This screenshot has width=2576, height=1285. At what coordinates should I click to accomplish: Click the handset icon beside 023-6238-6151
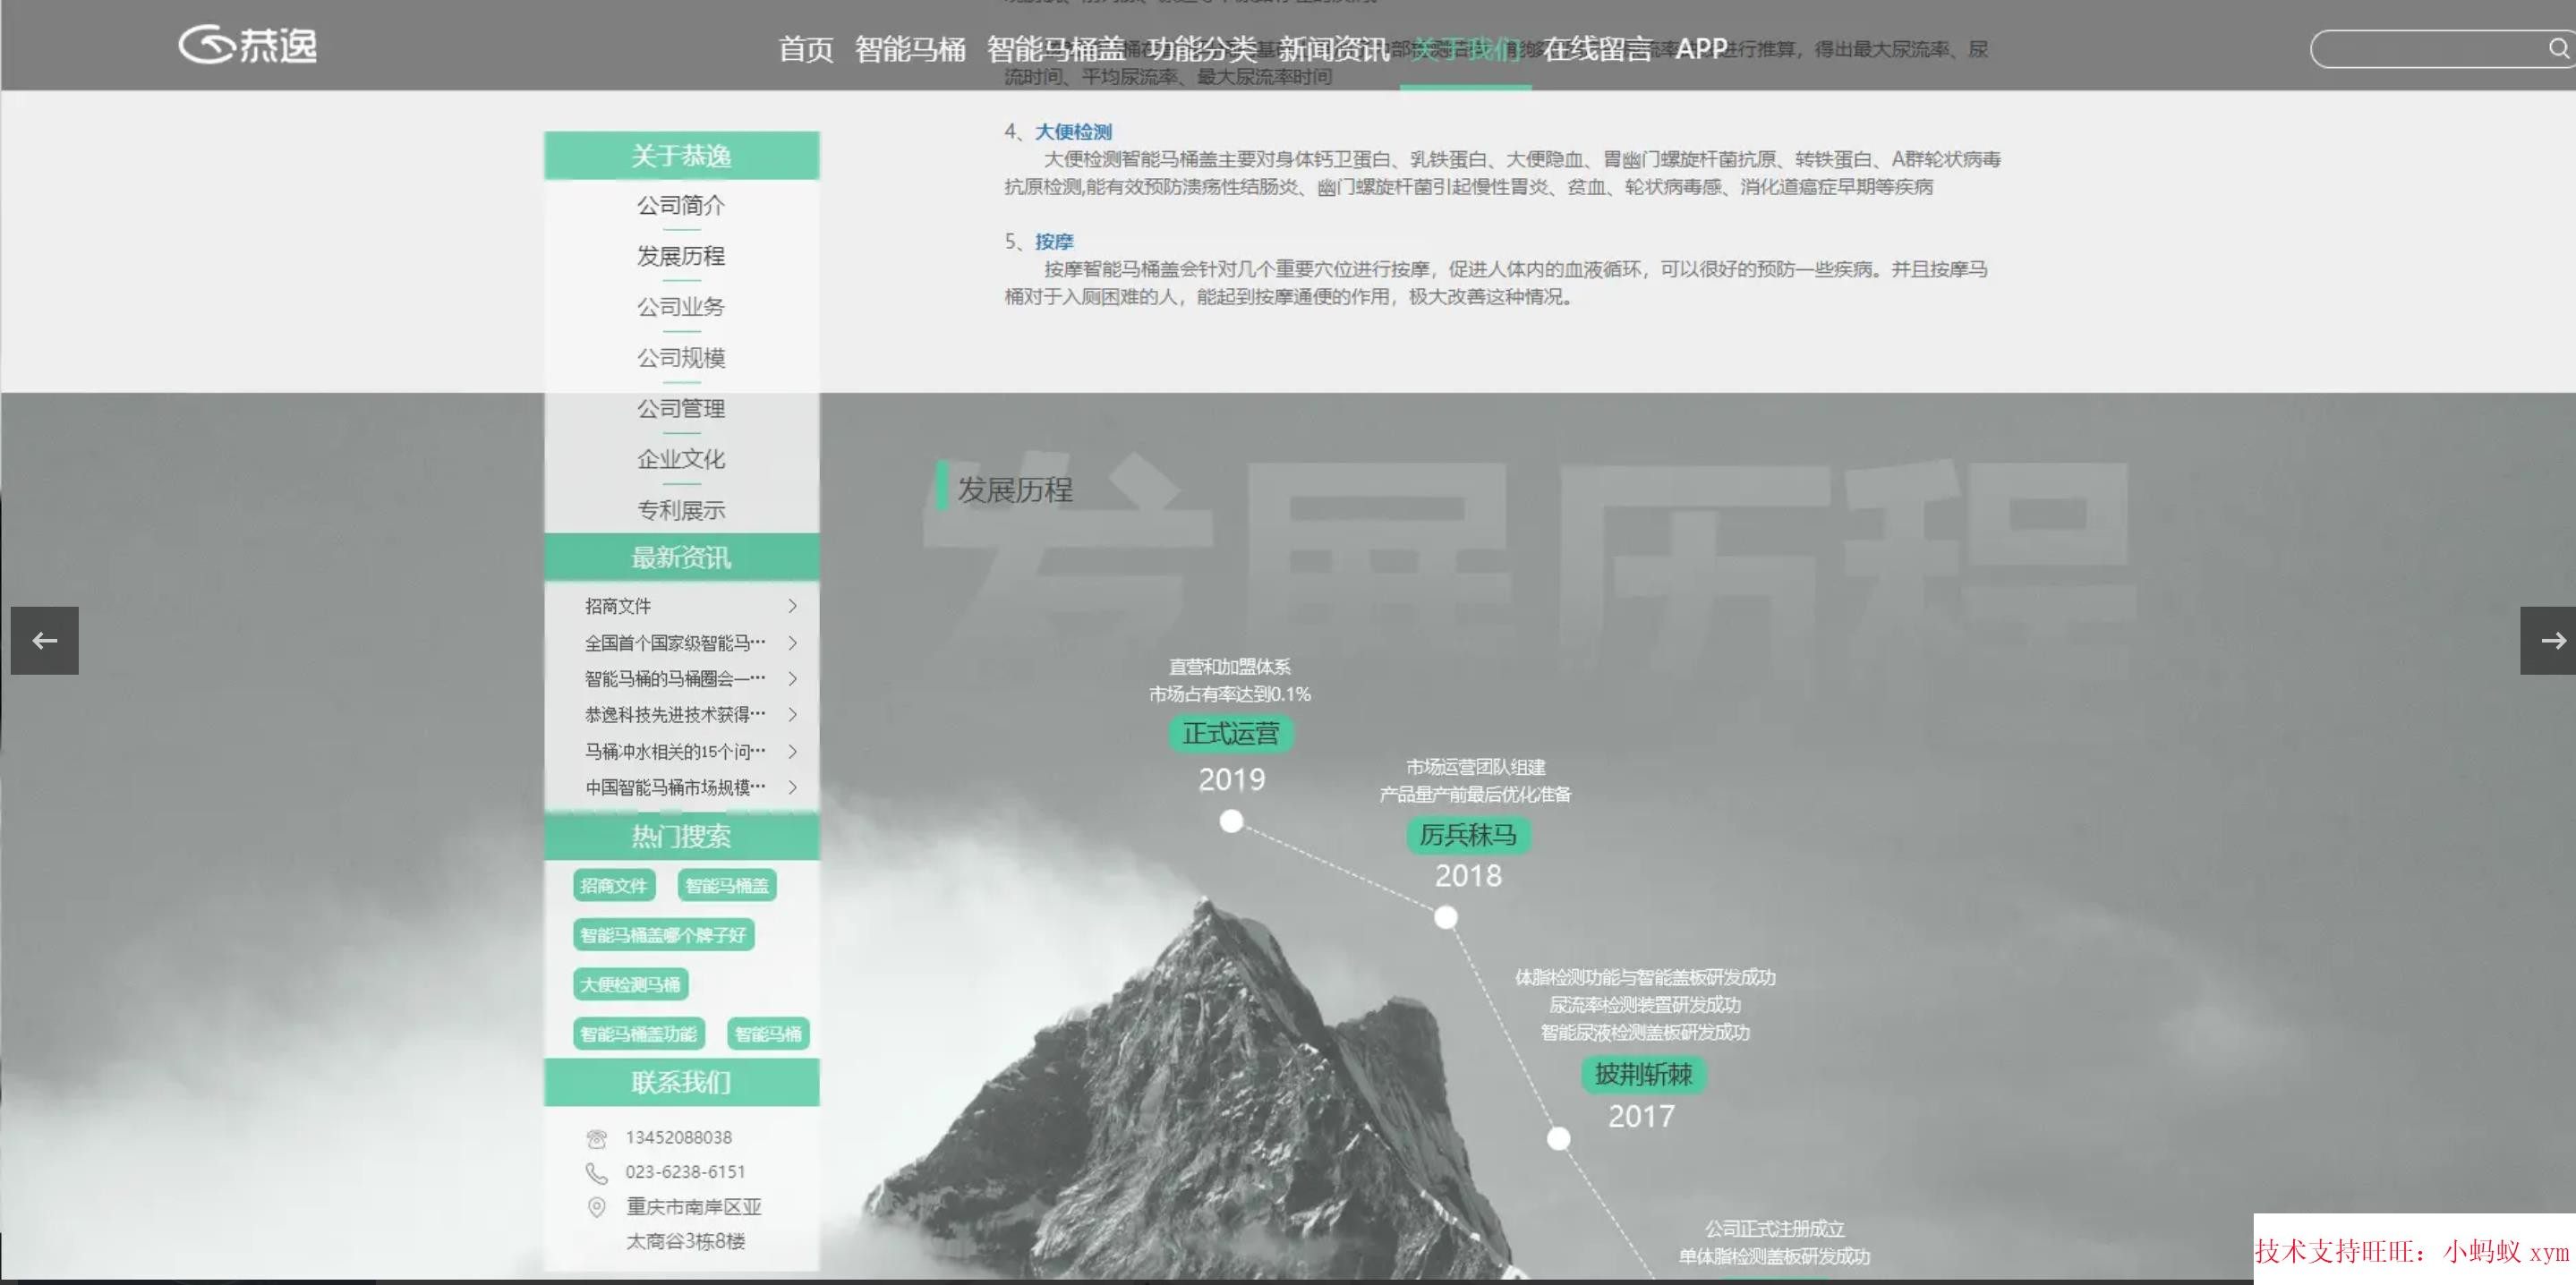(x=597, y=1172)
